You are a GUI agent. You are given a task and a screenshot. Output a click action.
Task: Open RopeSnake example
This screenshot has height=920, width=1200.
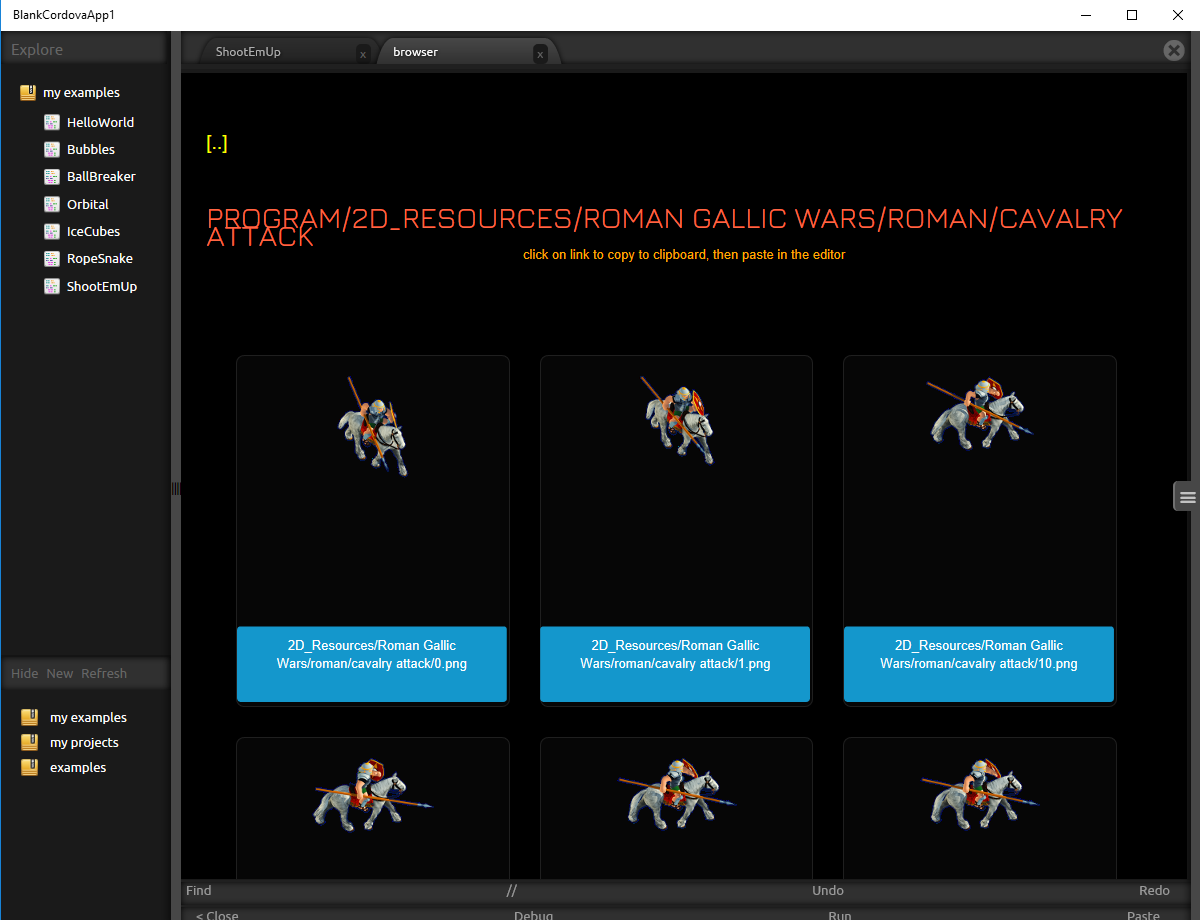point(100,258)
